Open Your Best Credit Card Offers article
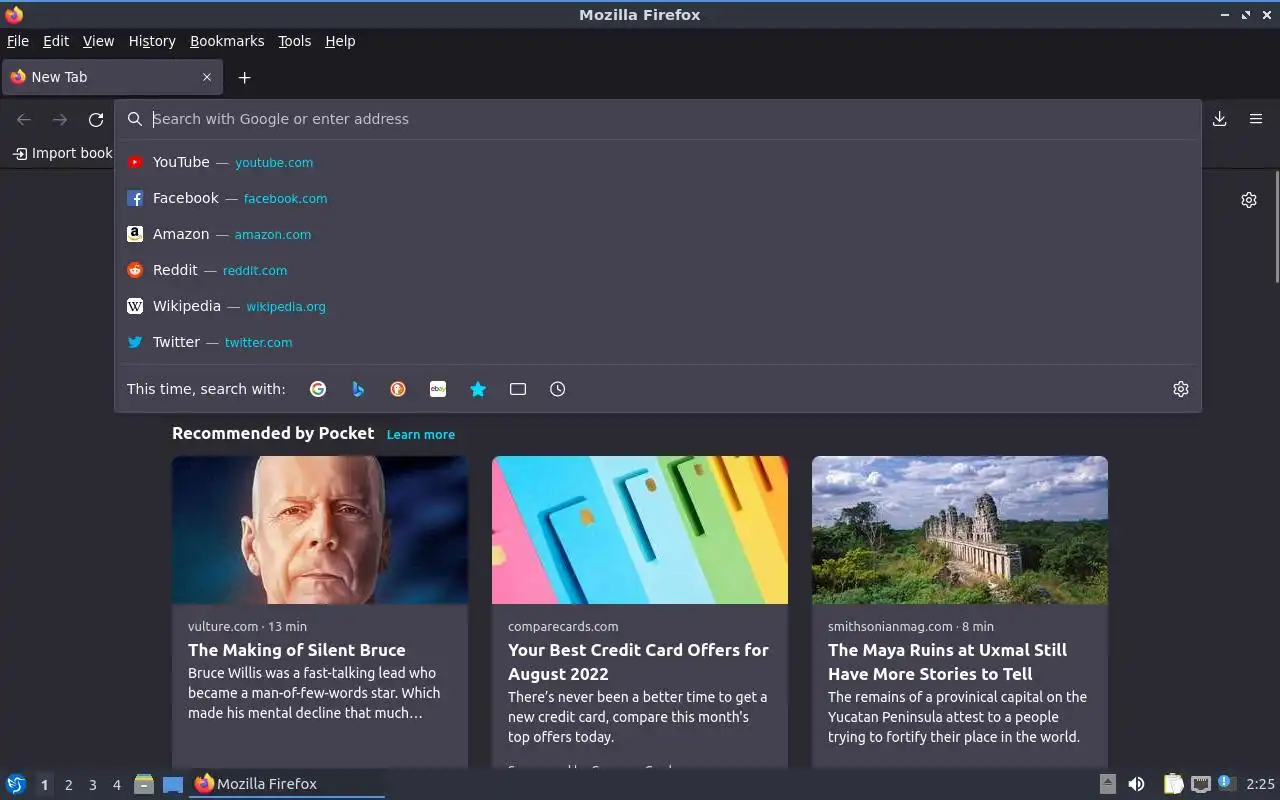1280x800 pixels. point(638,662)
